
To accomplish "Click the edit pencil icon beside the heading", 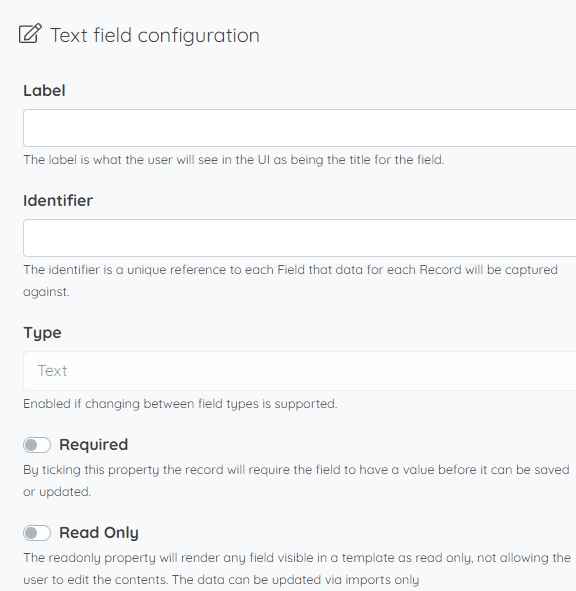I will (x=30, y=34).
